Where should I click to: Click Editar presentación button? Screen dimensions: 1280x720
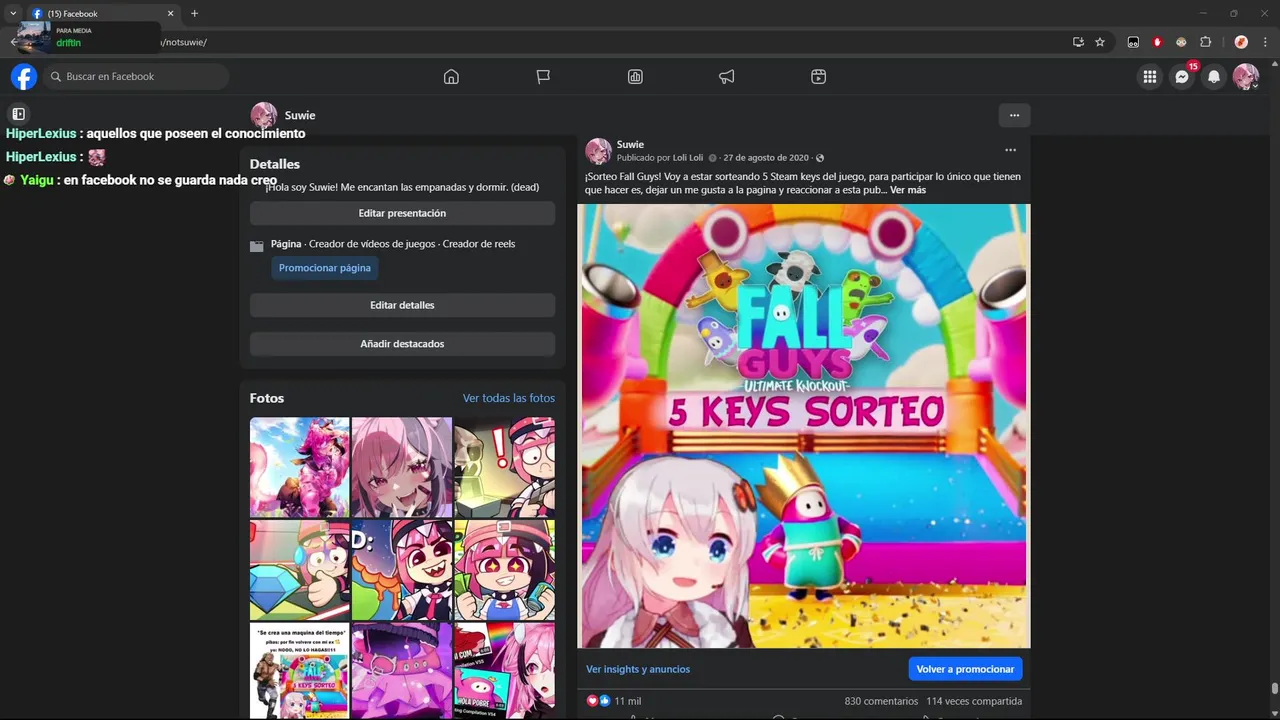pos(402,213)
